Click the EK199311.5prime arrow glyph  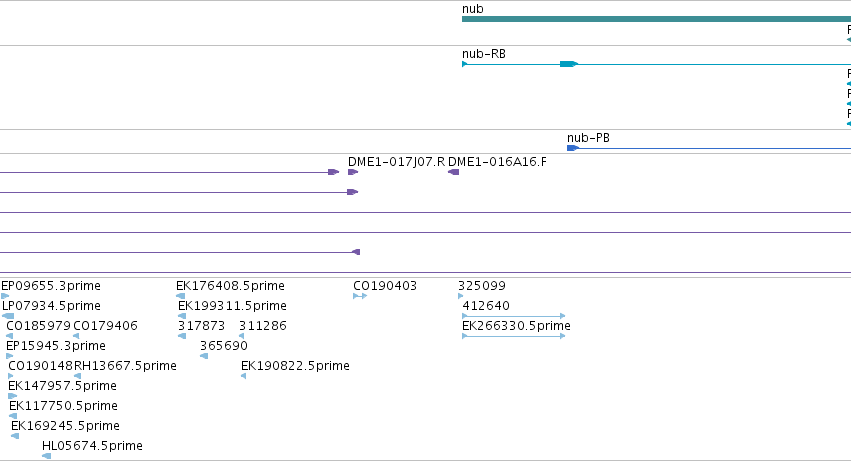182,316
